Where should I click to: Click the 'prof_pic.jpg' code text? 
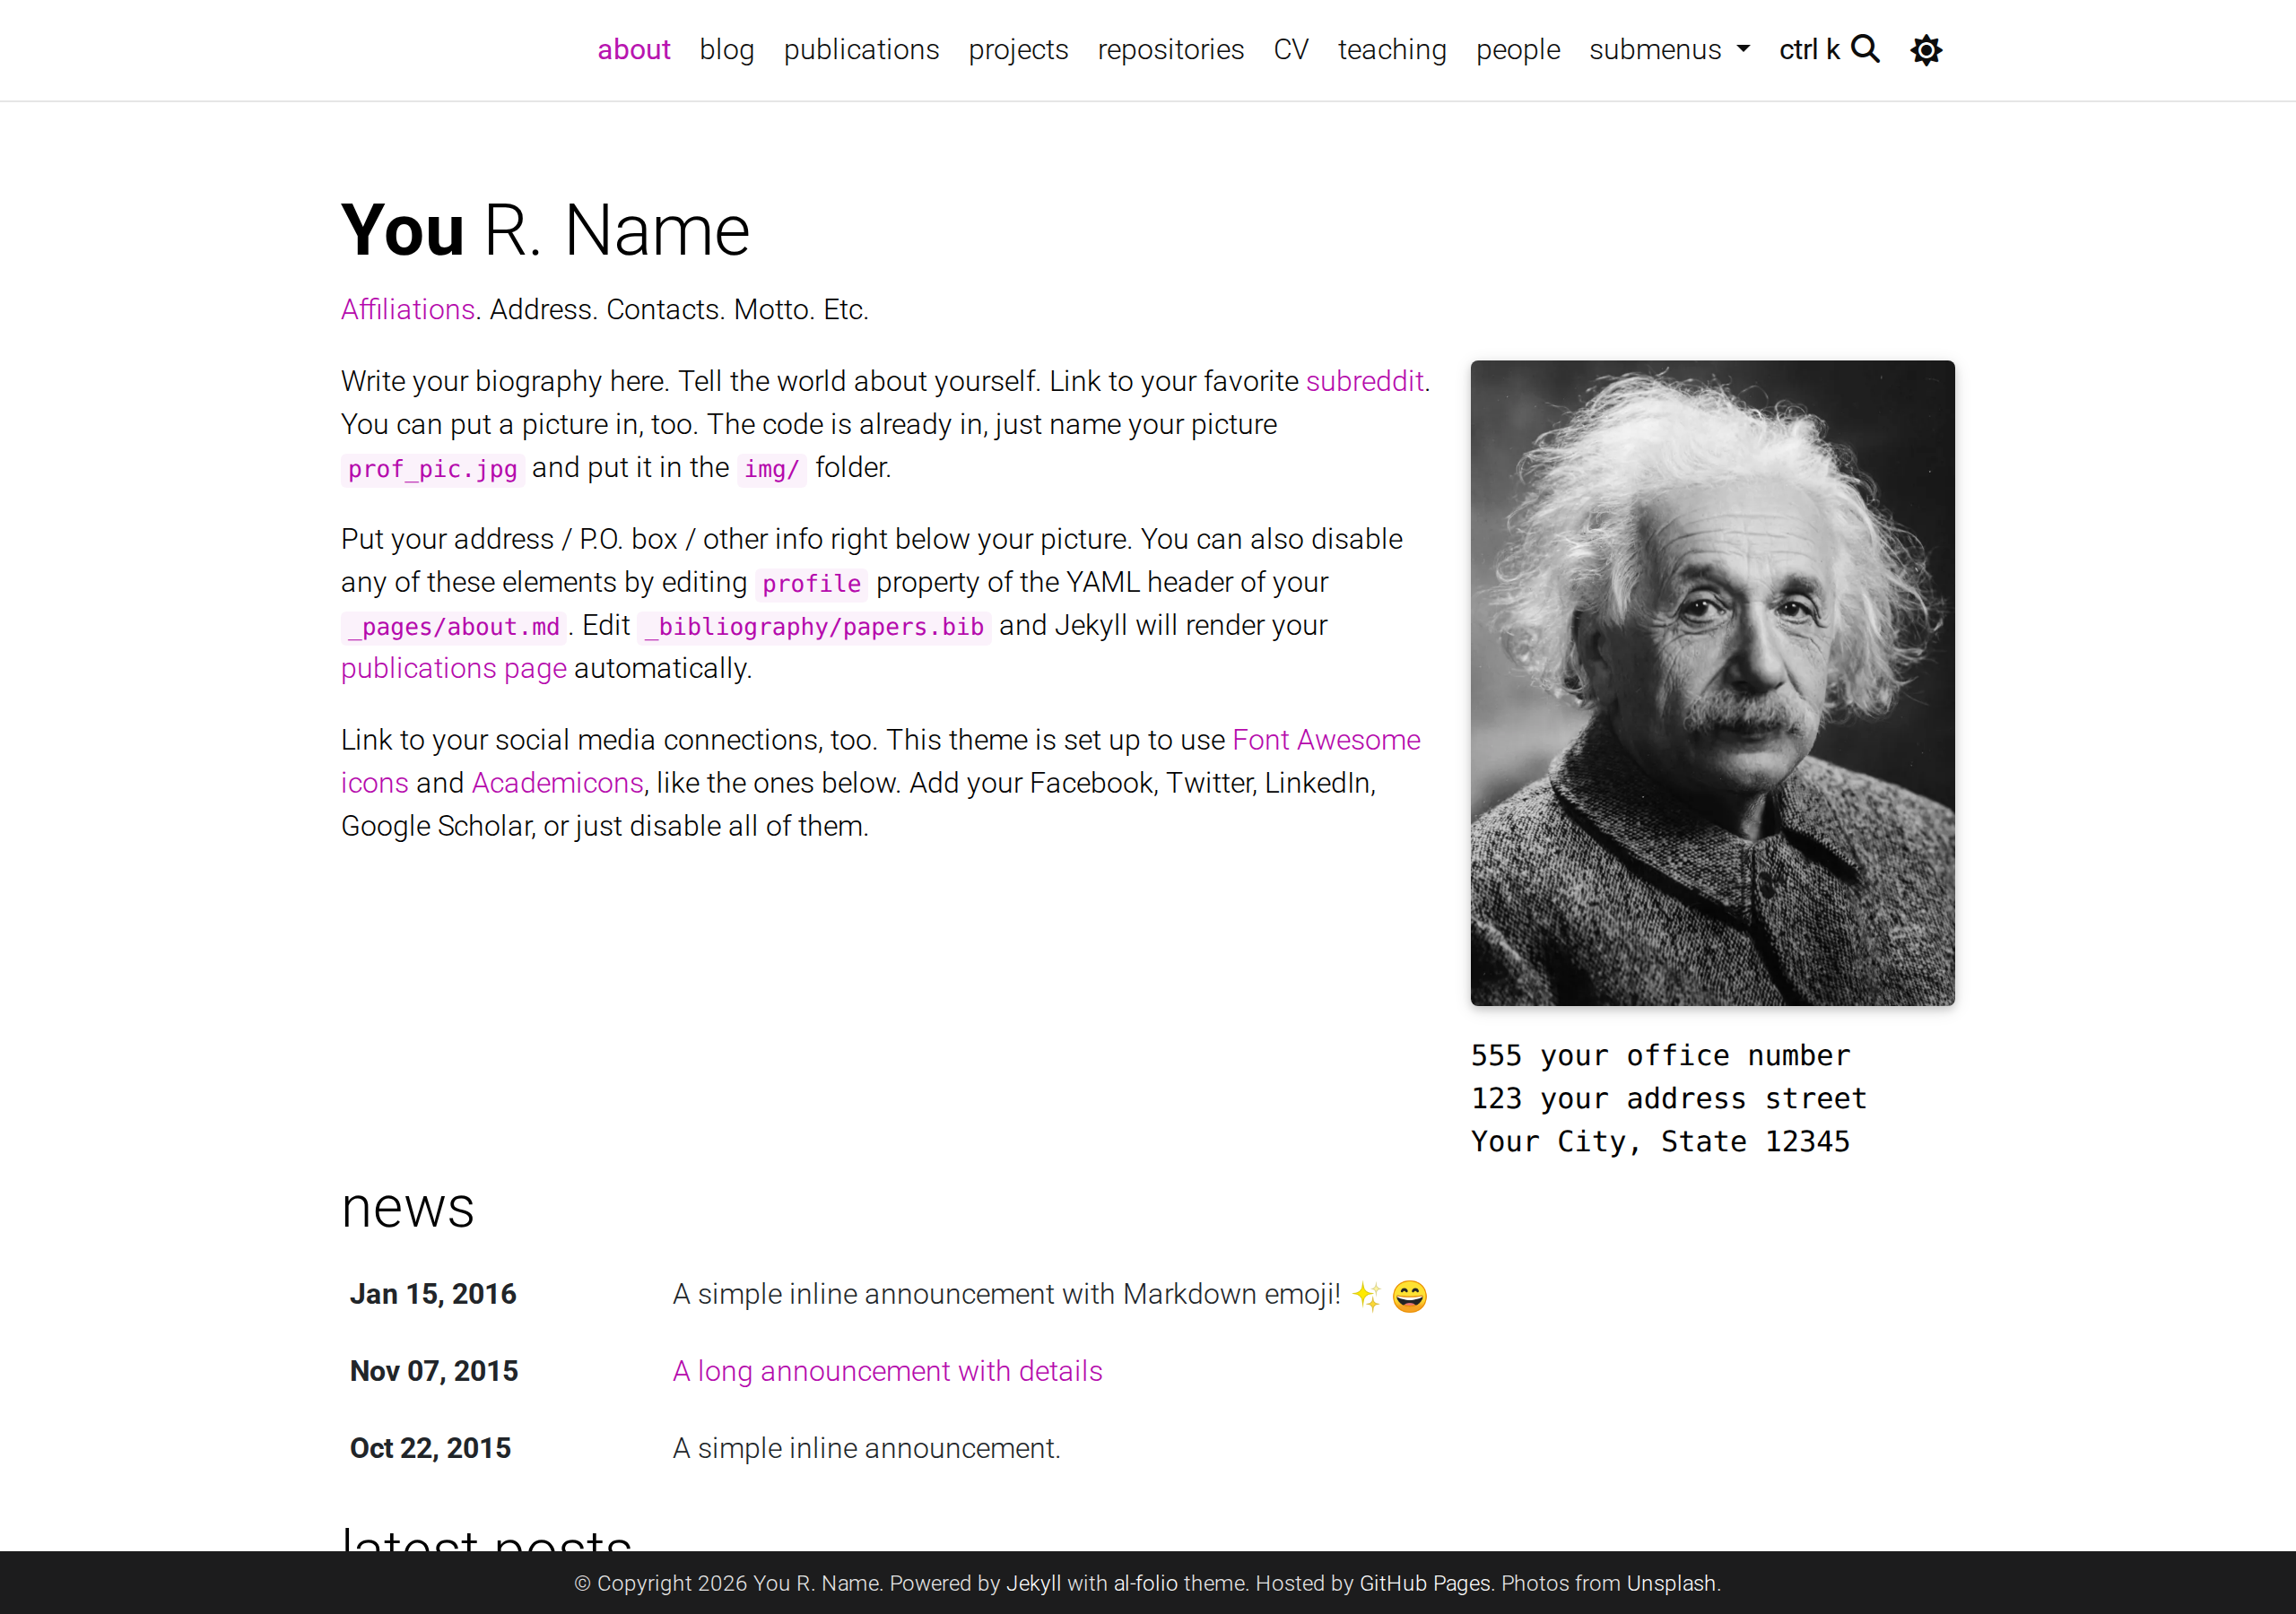pyautogui.click(x=432, y=469)
